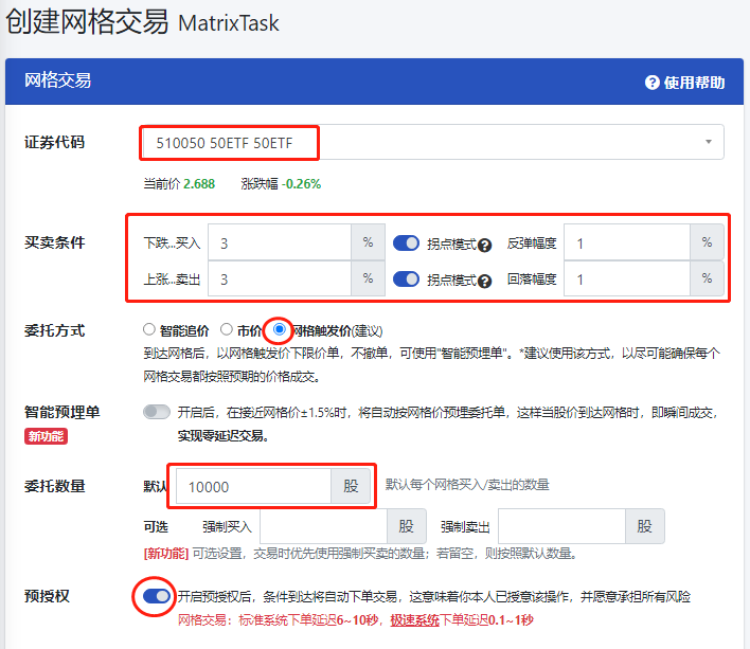Click the 网格交易 panel header title
750x649 pixels.
point(58,80)
